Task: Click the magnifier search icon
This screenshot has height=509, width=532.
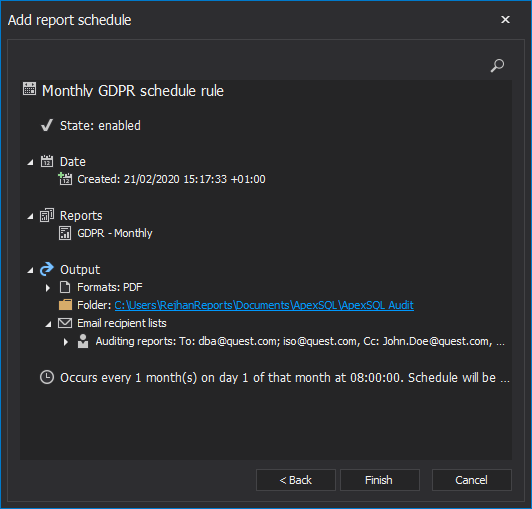Action: click(x=497, y=65)
